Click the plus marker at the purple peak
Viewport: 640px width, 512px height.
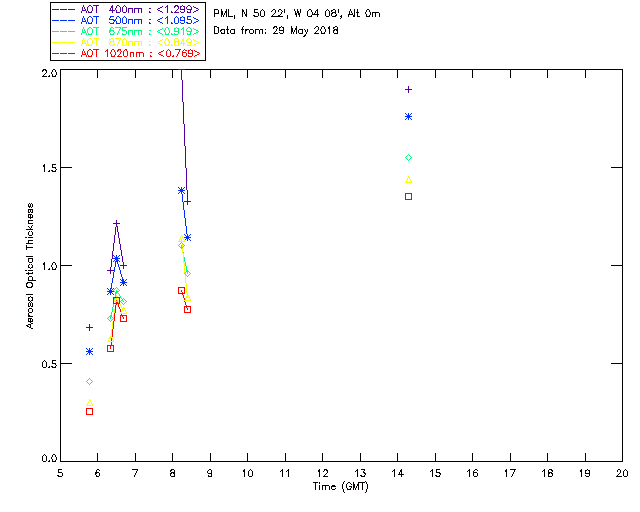116,223
